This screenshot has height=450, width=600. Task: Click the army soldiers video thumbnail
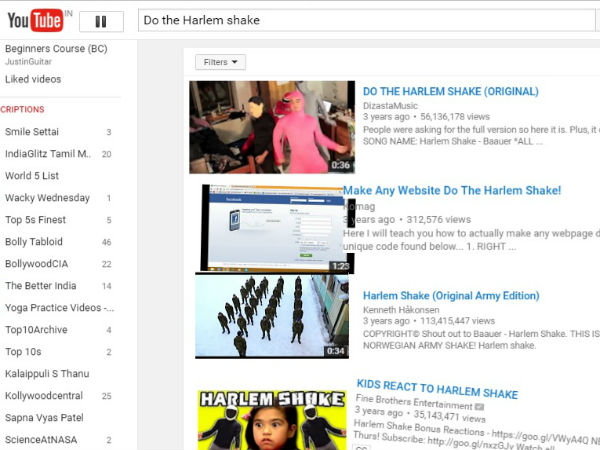tap(272, 317)
